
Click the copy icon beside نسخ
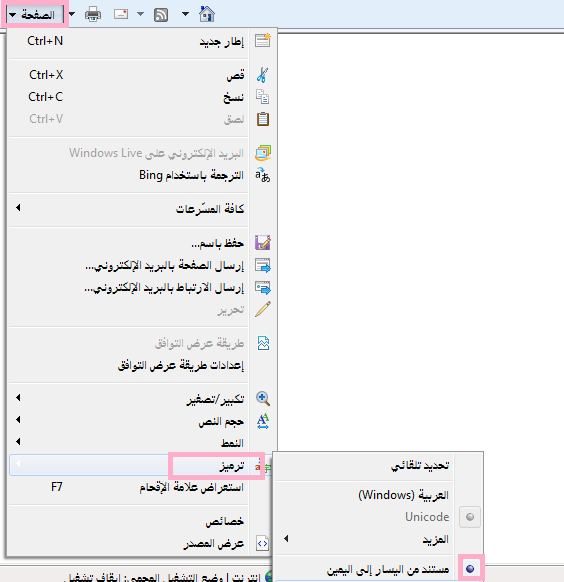263,97
